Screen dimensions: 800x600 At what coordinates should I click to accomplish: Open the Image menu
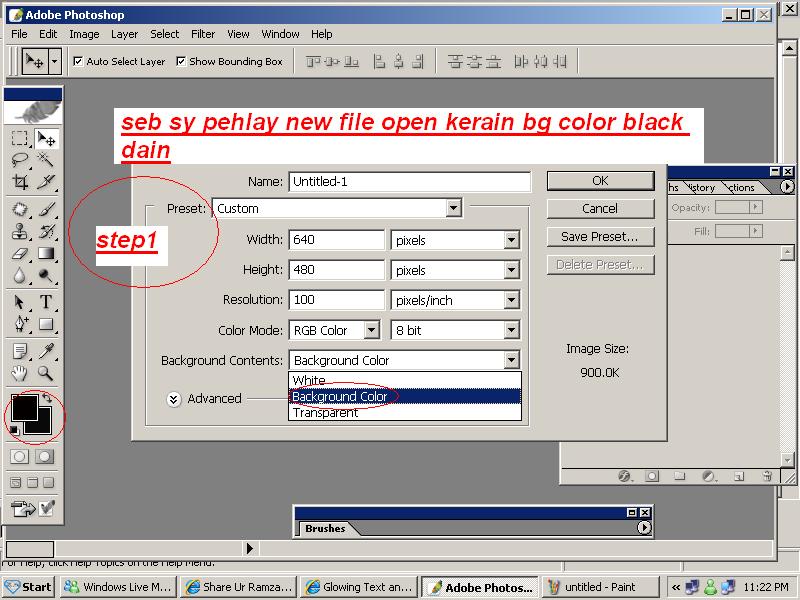(84, 34)
